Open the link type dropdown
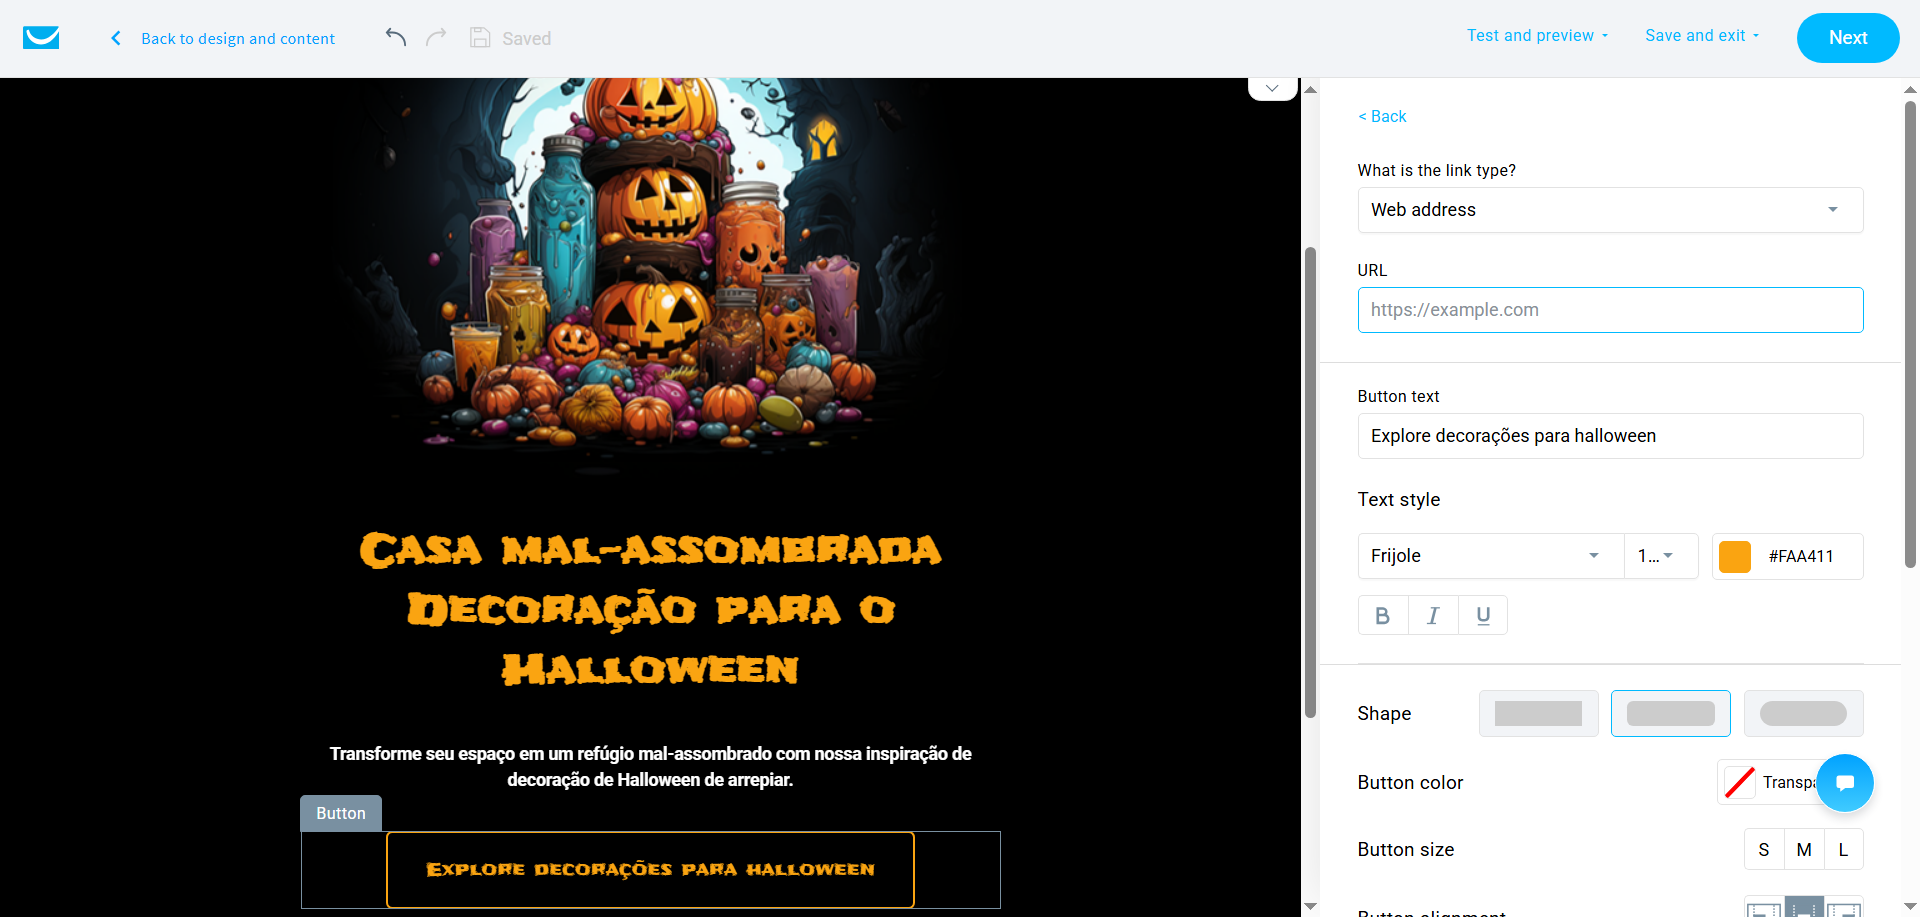The width and height of the screenshot is (1920, 917). (1610, 210)
